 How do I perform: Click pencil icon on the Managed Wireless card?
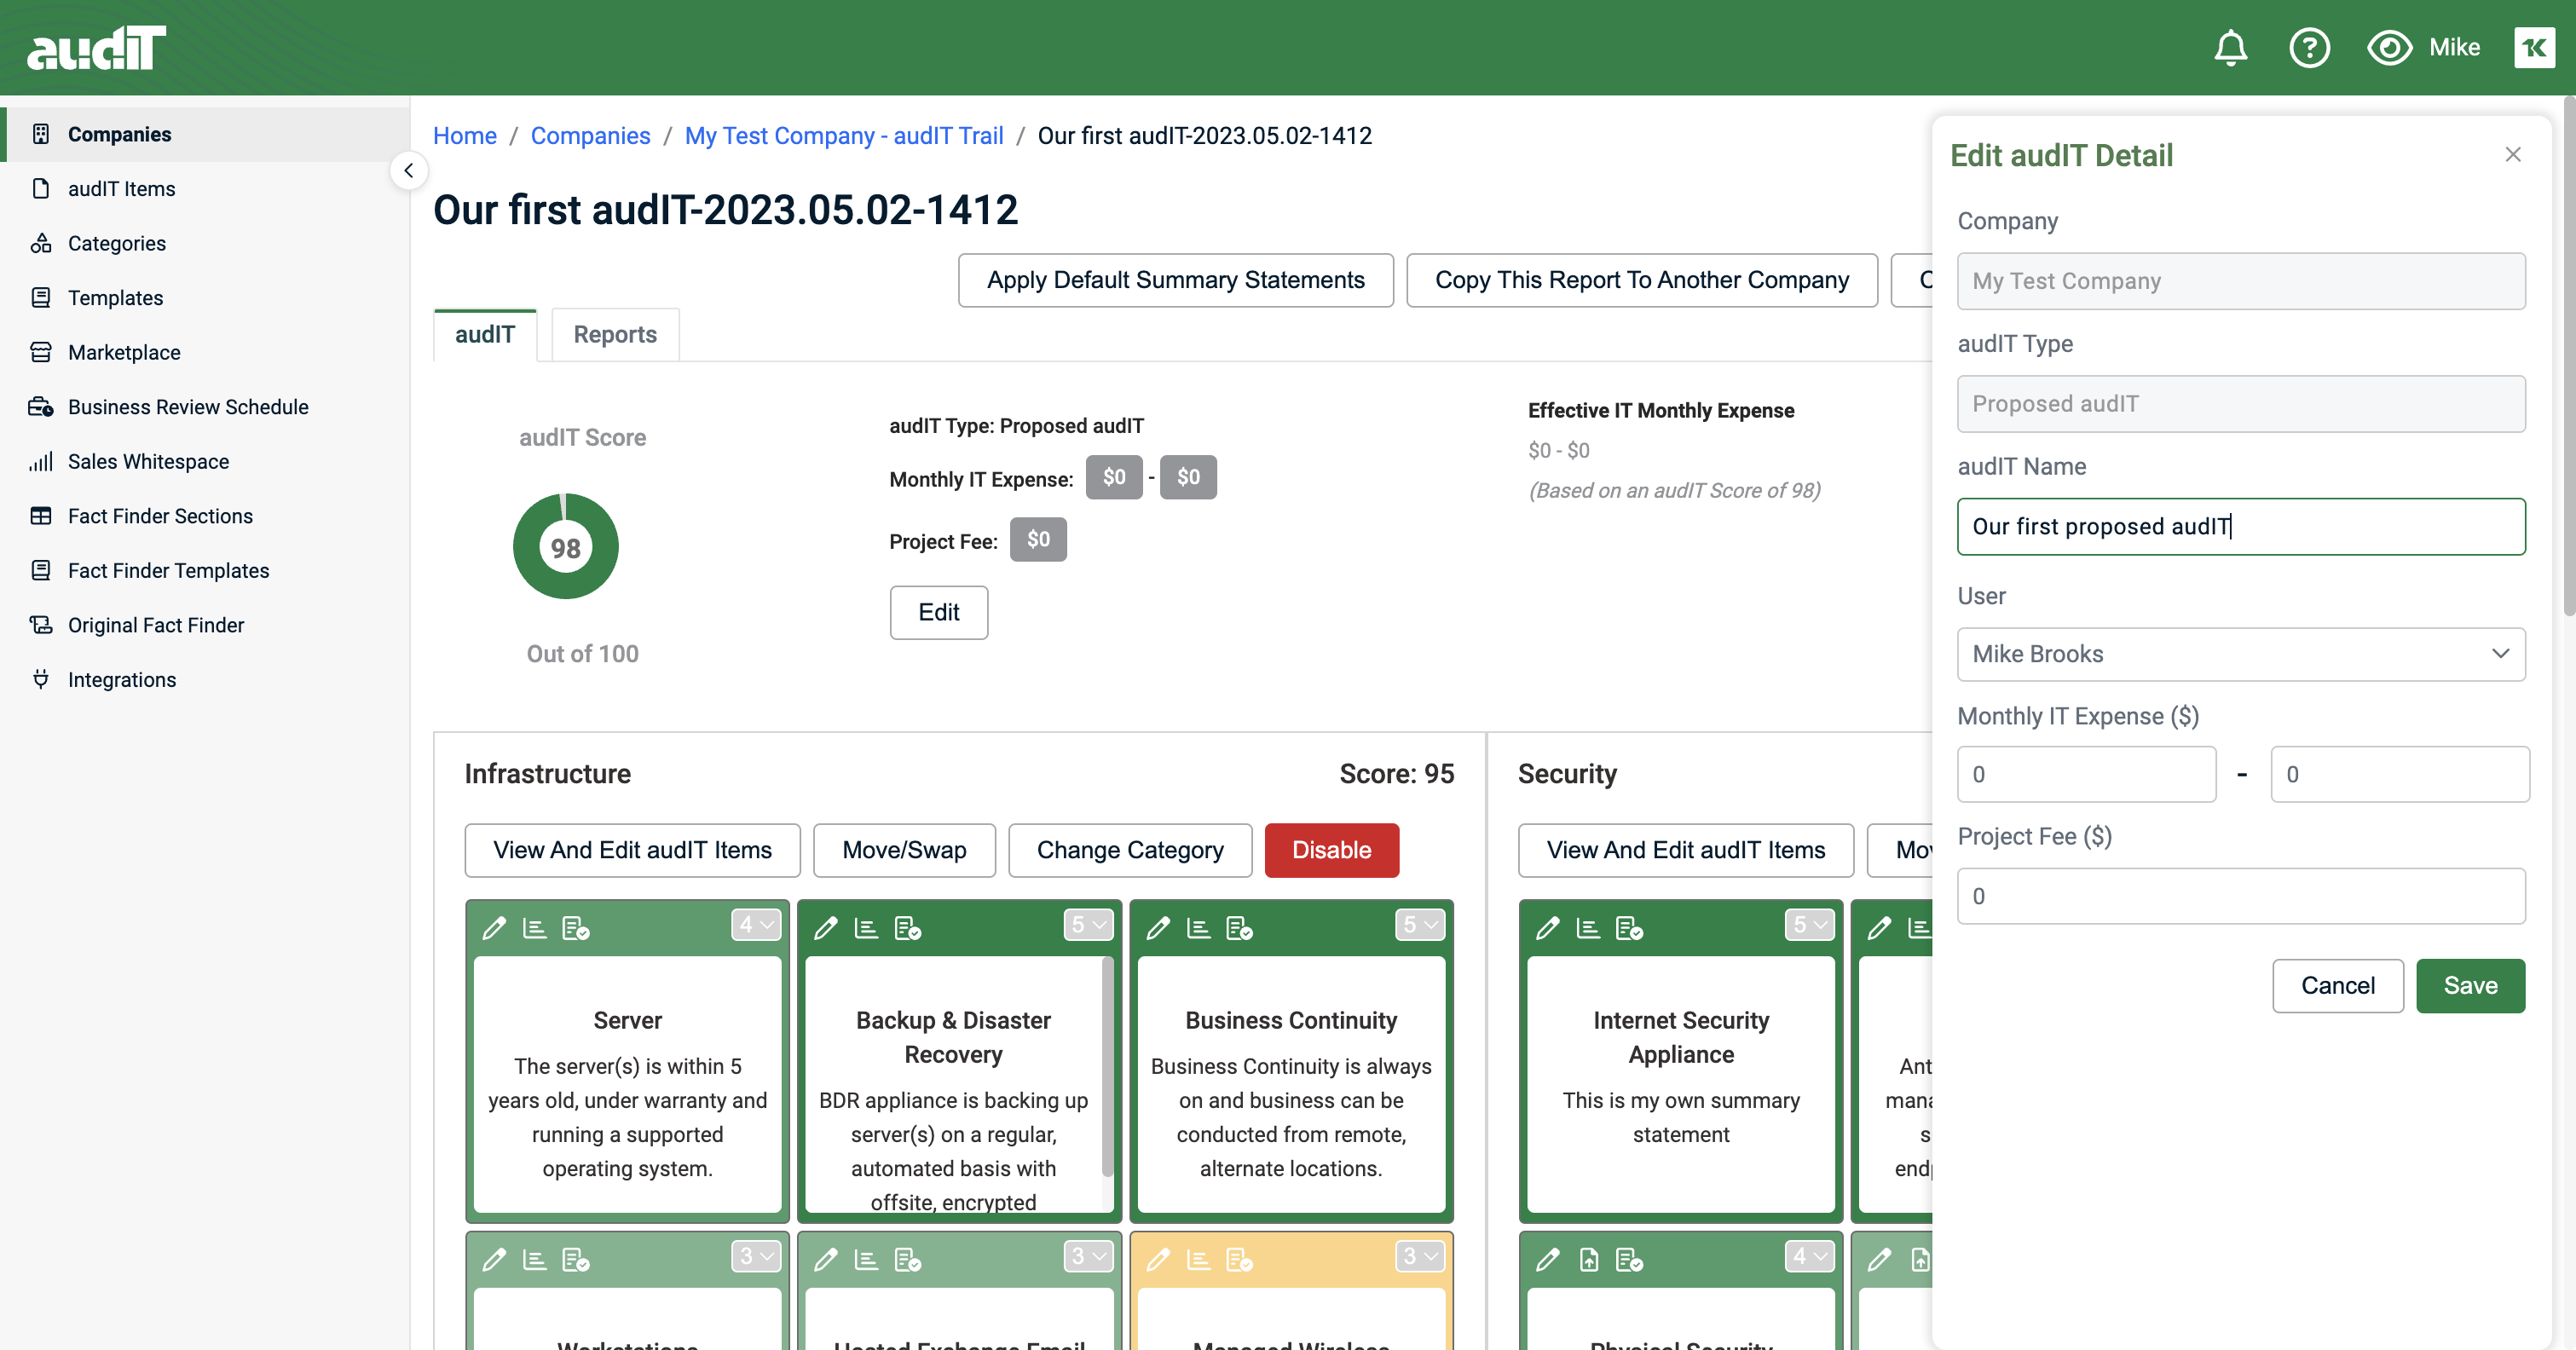pos(1158,1259)
